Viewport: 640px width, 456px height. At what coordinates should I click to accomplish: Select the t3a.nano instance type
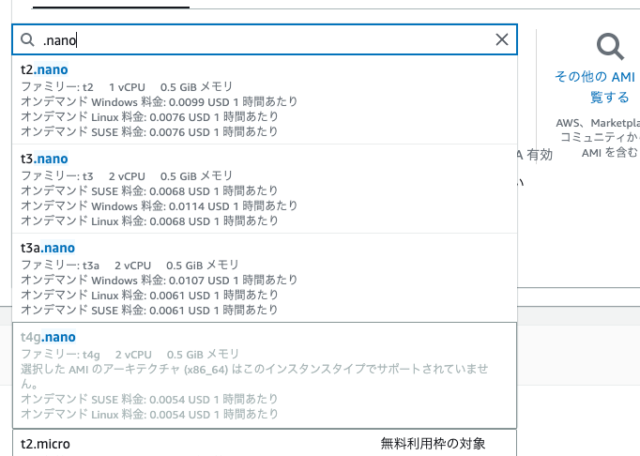point(264,278)
